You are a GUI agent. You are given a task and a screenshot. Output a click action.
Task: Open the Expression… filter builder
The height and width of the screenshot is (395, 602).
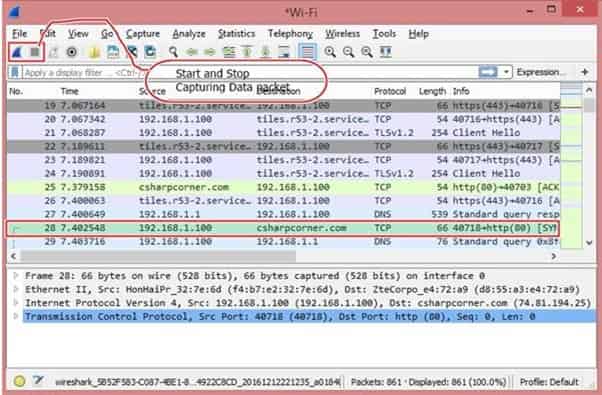(541, 72)
